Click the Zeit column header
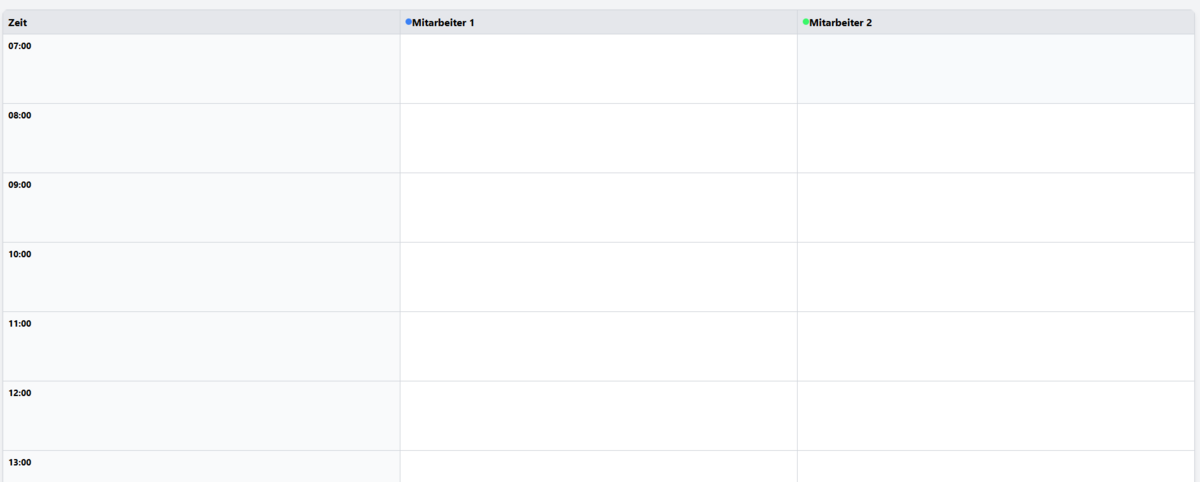1200x482 pixels. click(202, 22)
